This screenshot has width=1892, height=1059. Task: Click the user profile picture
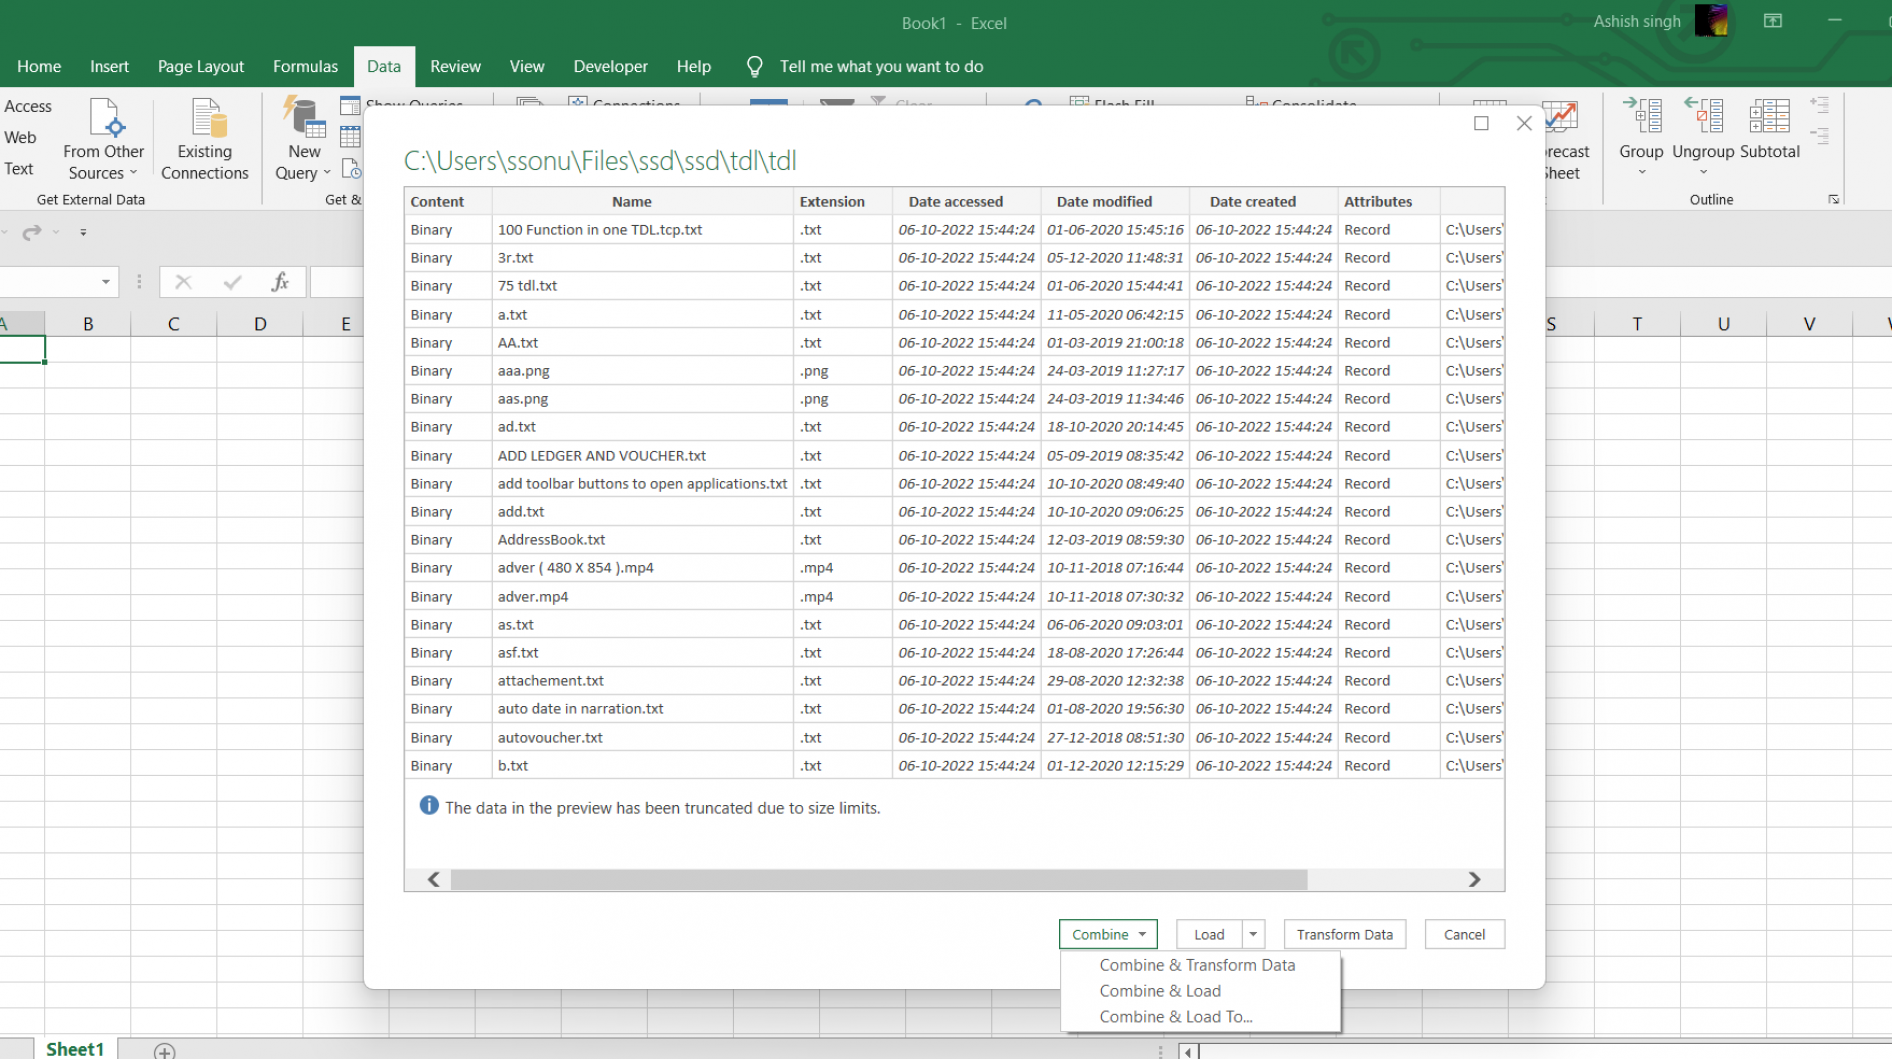[1711, 21]
